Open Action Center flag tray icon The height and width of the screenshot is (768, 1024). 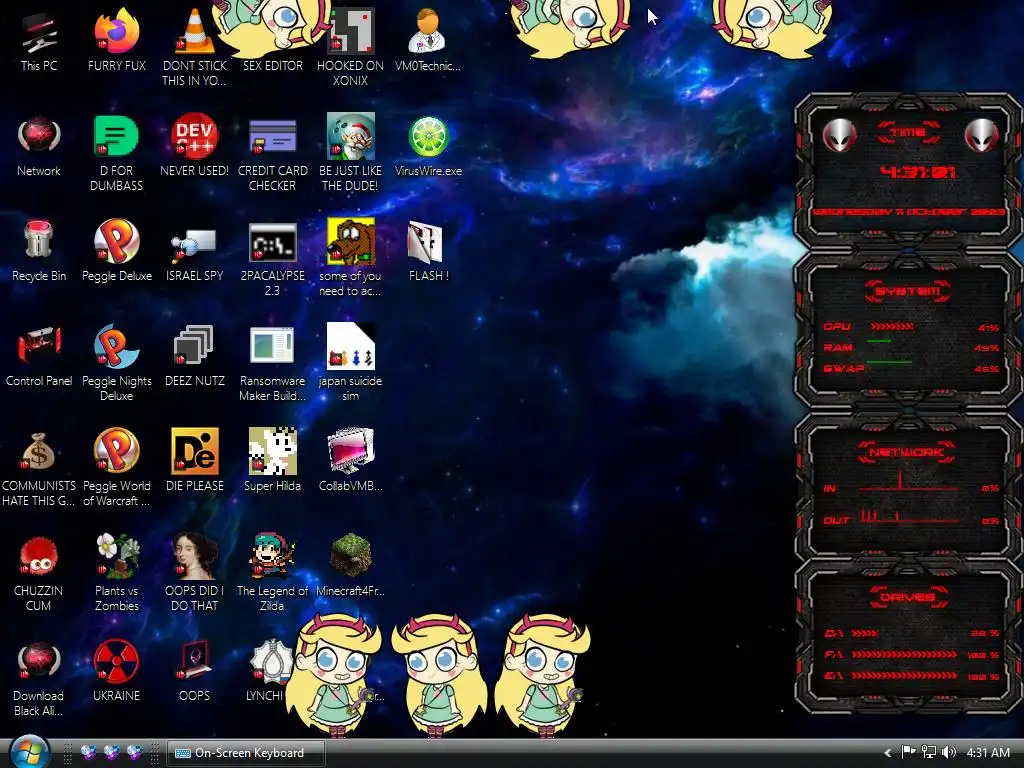pos(908,752)
